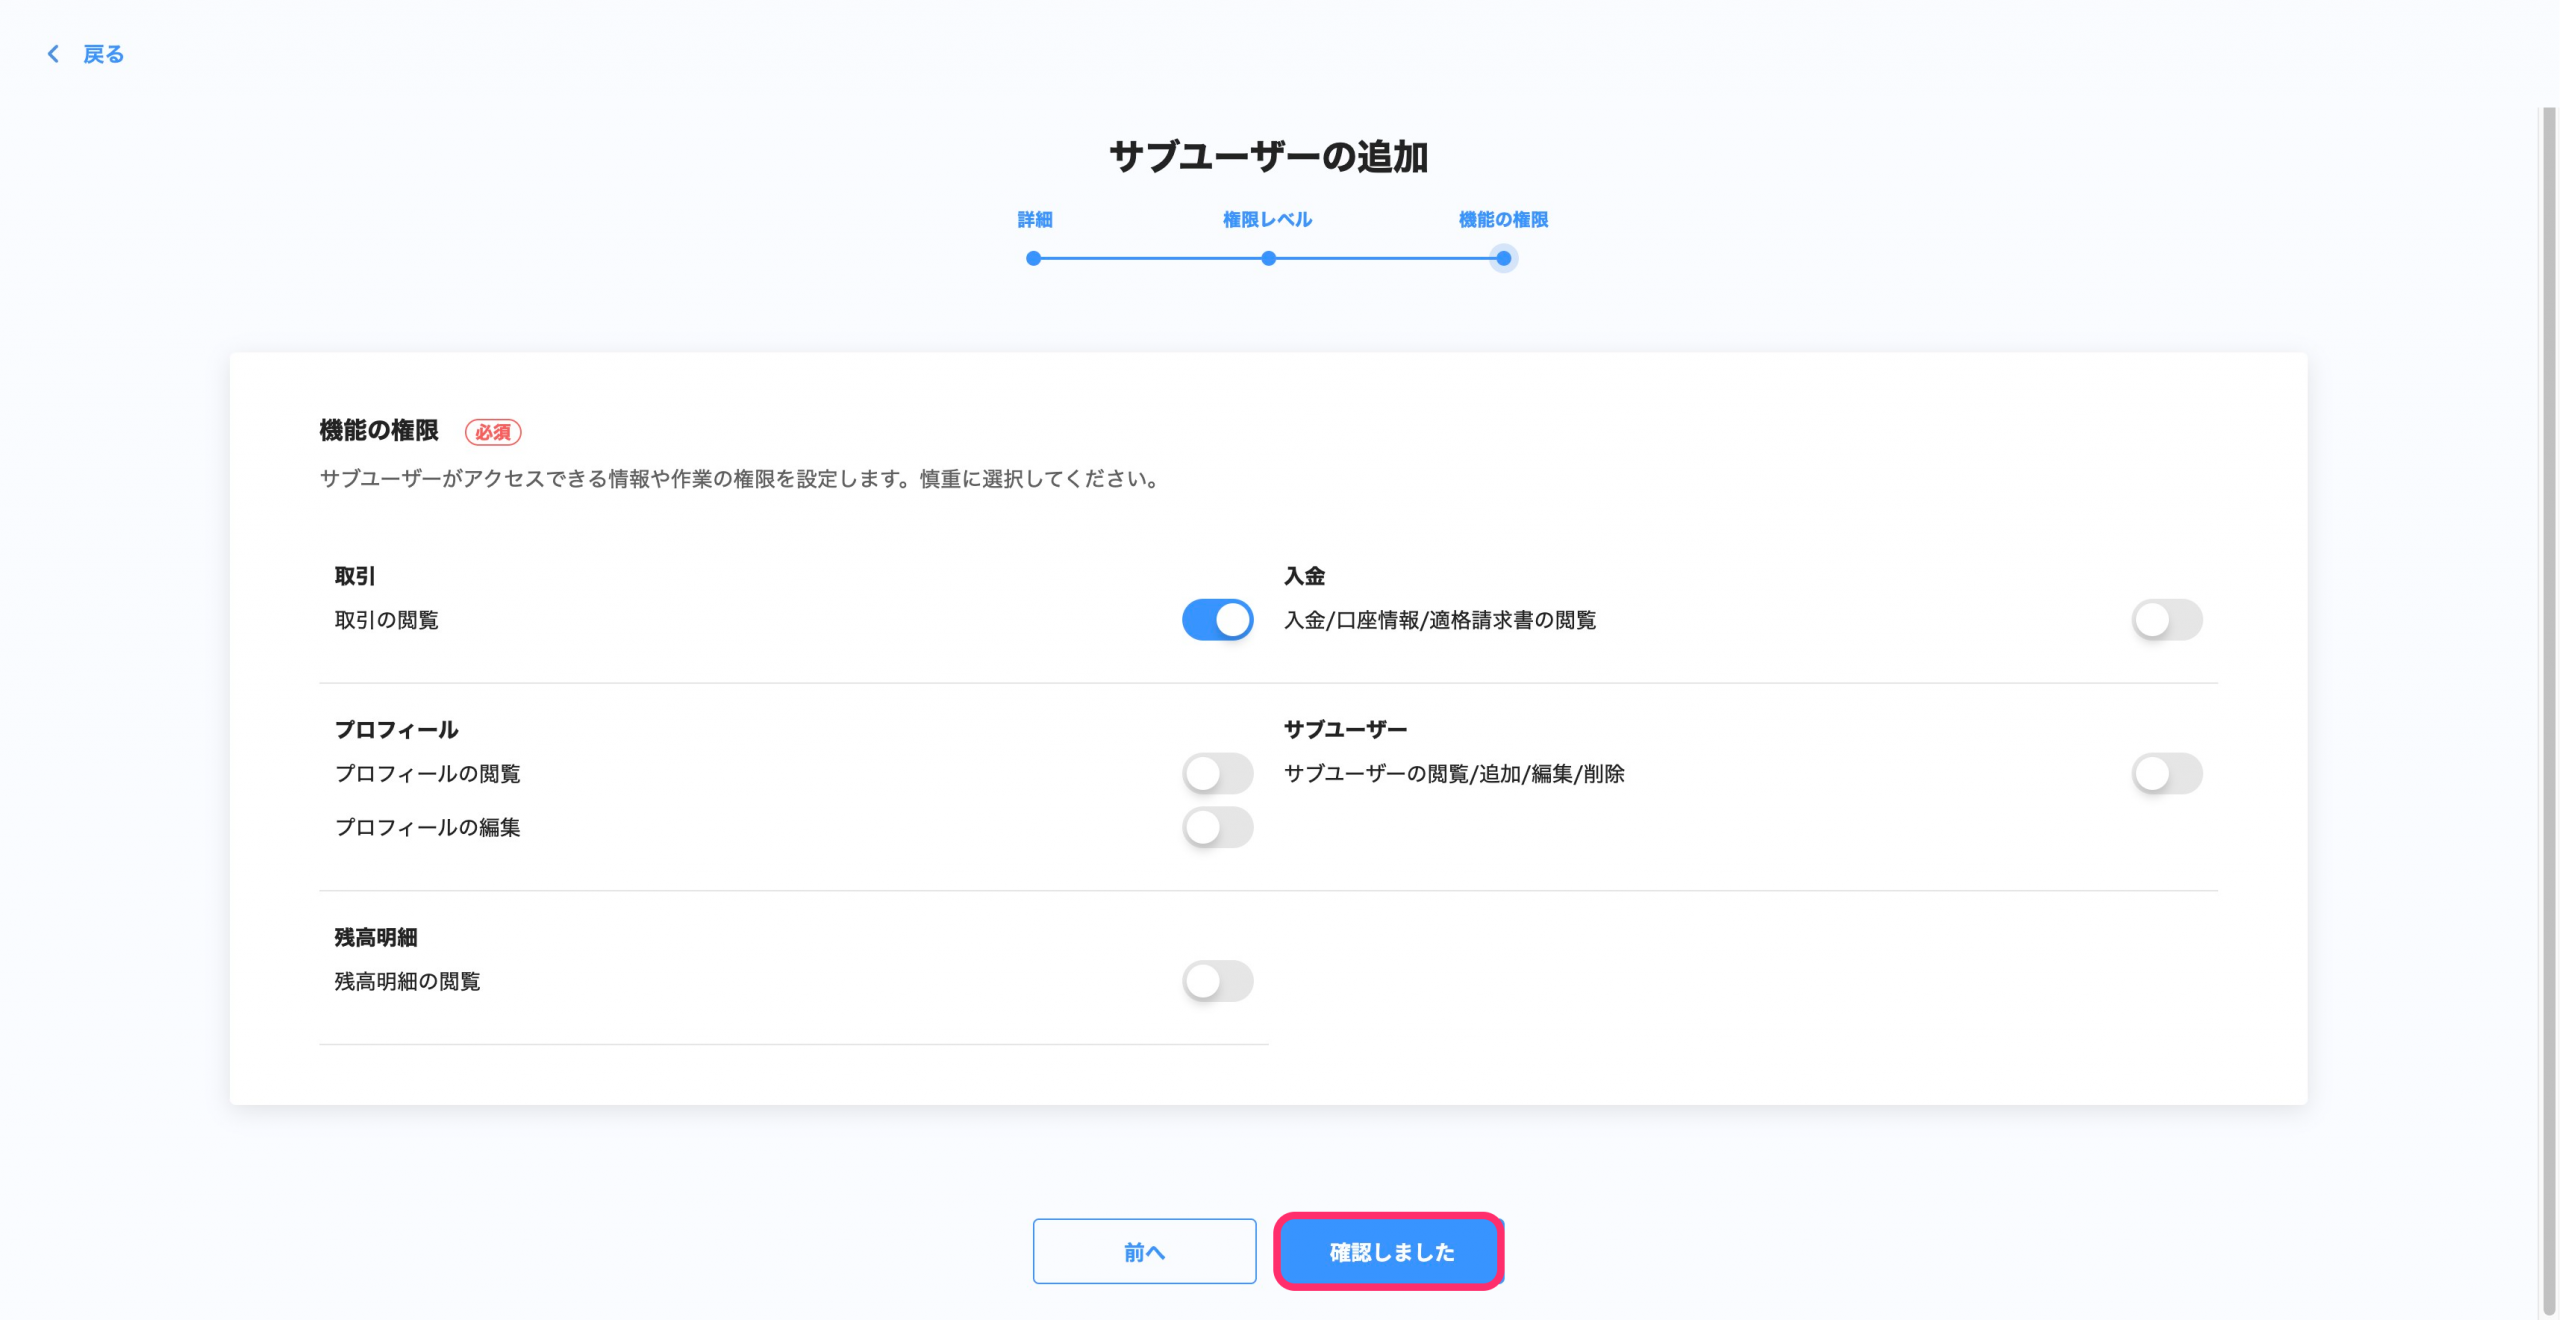Click the page vertical scrollbar
This screenshot has height=1320, width=2560.
[x=2549, y=712]
